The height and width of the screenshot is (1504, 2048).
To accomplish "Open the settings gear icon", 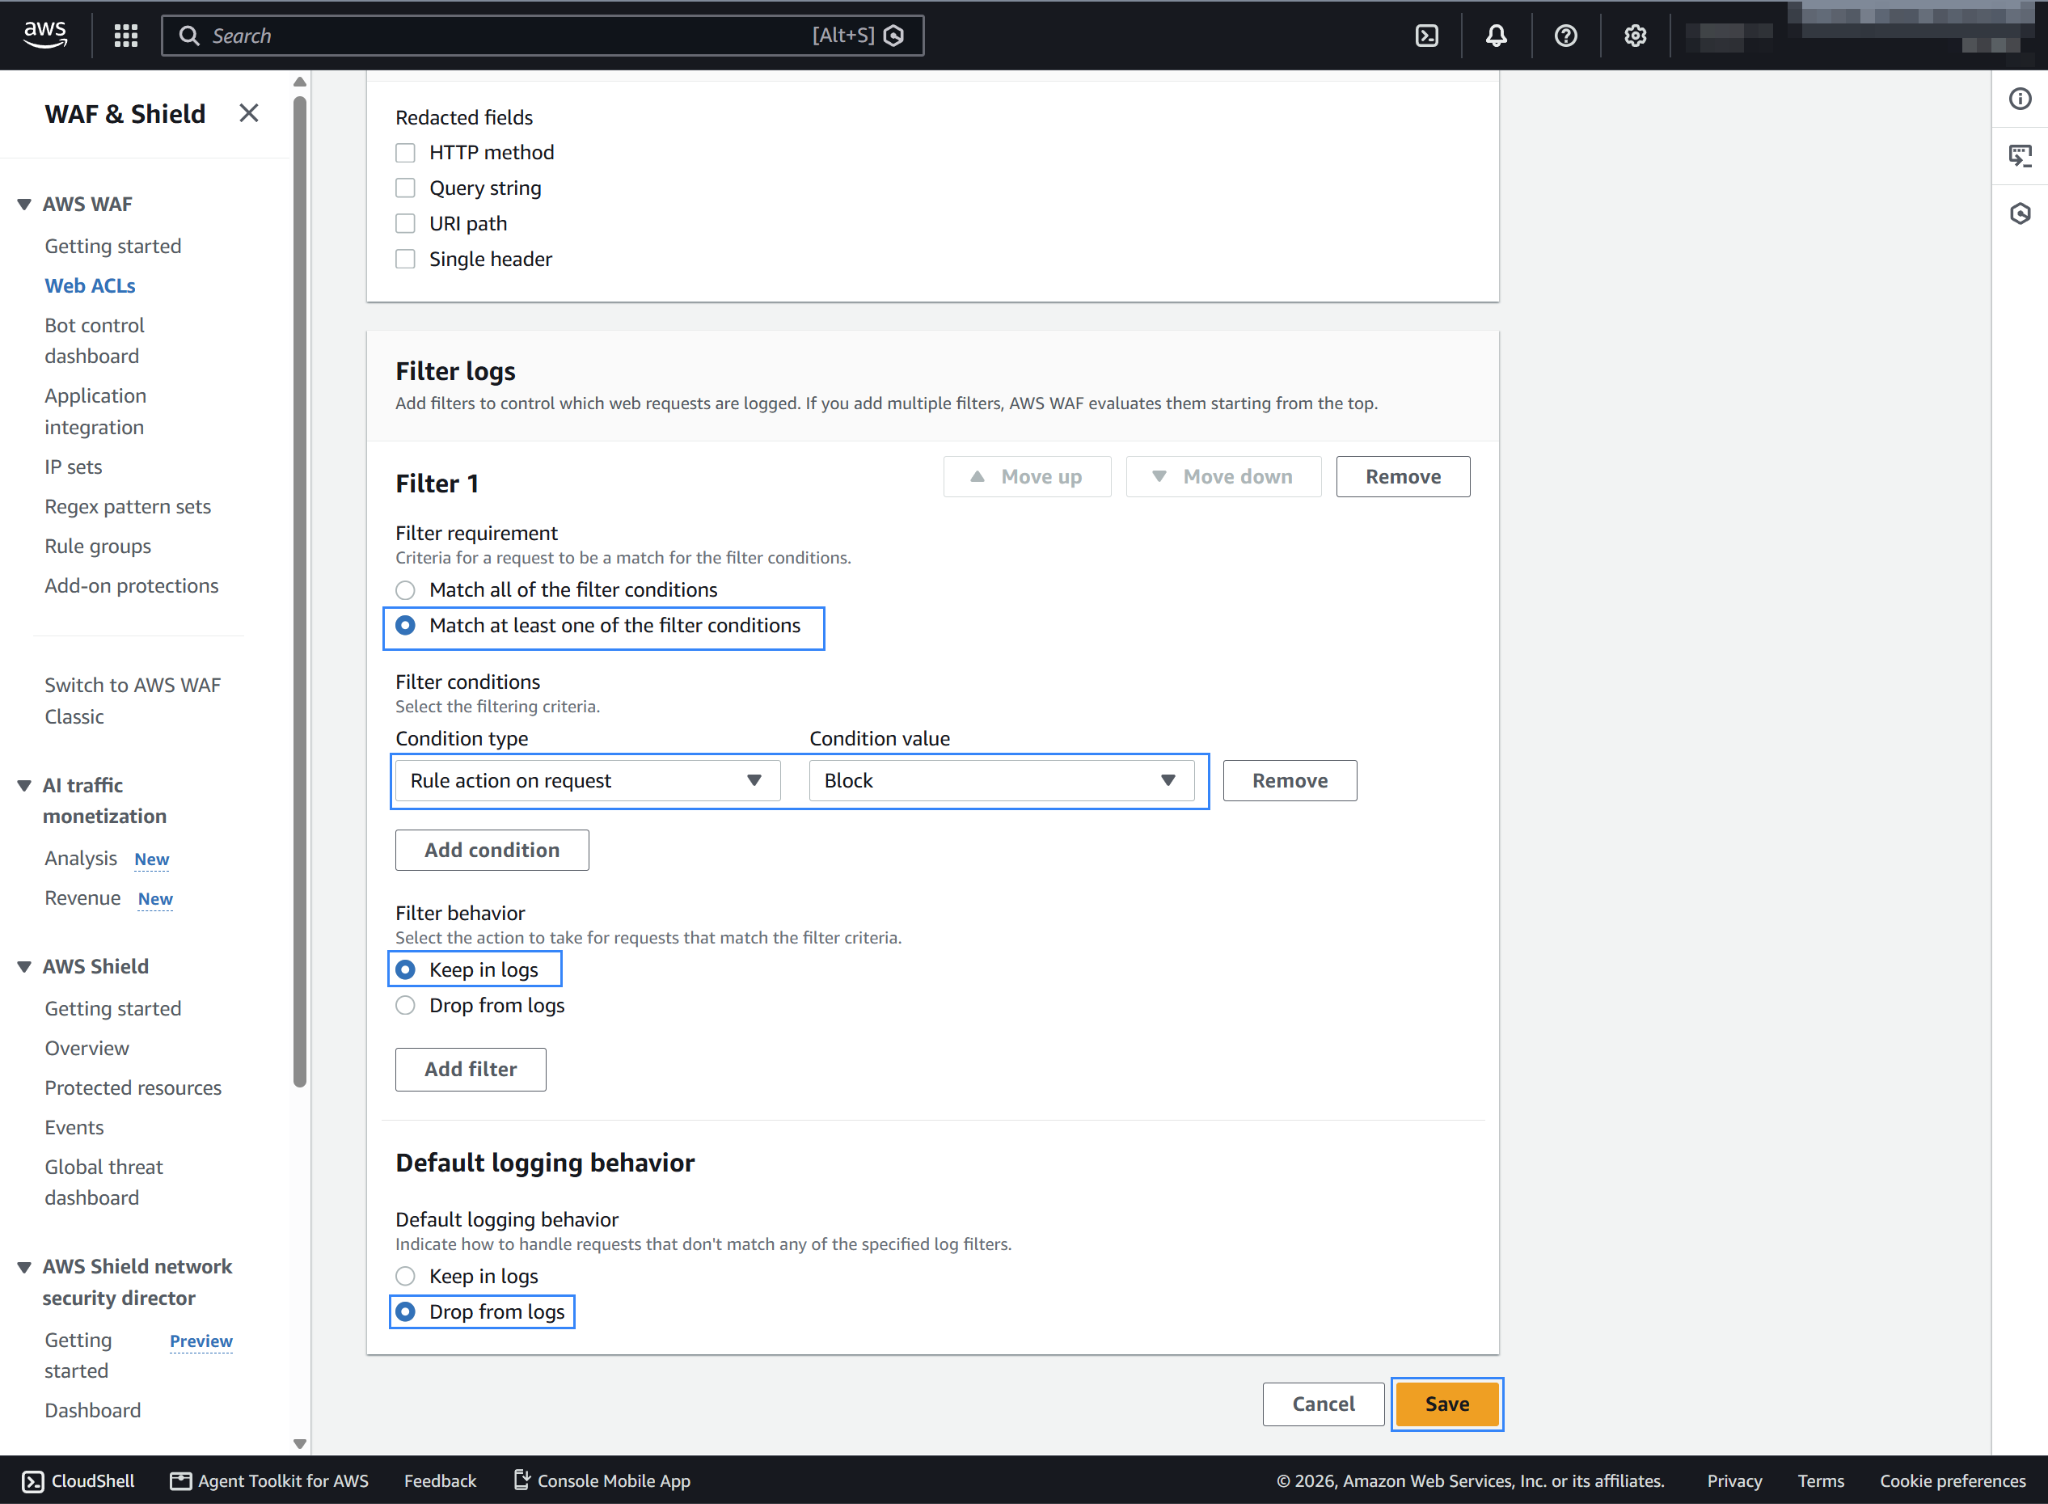I will pos(1635,36).
